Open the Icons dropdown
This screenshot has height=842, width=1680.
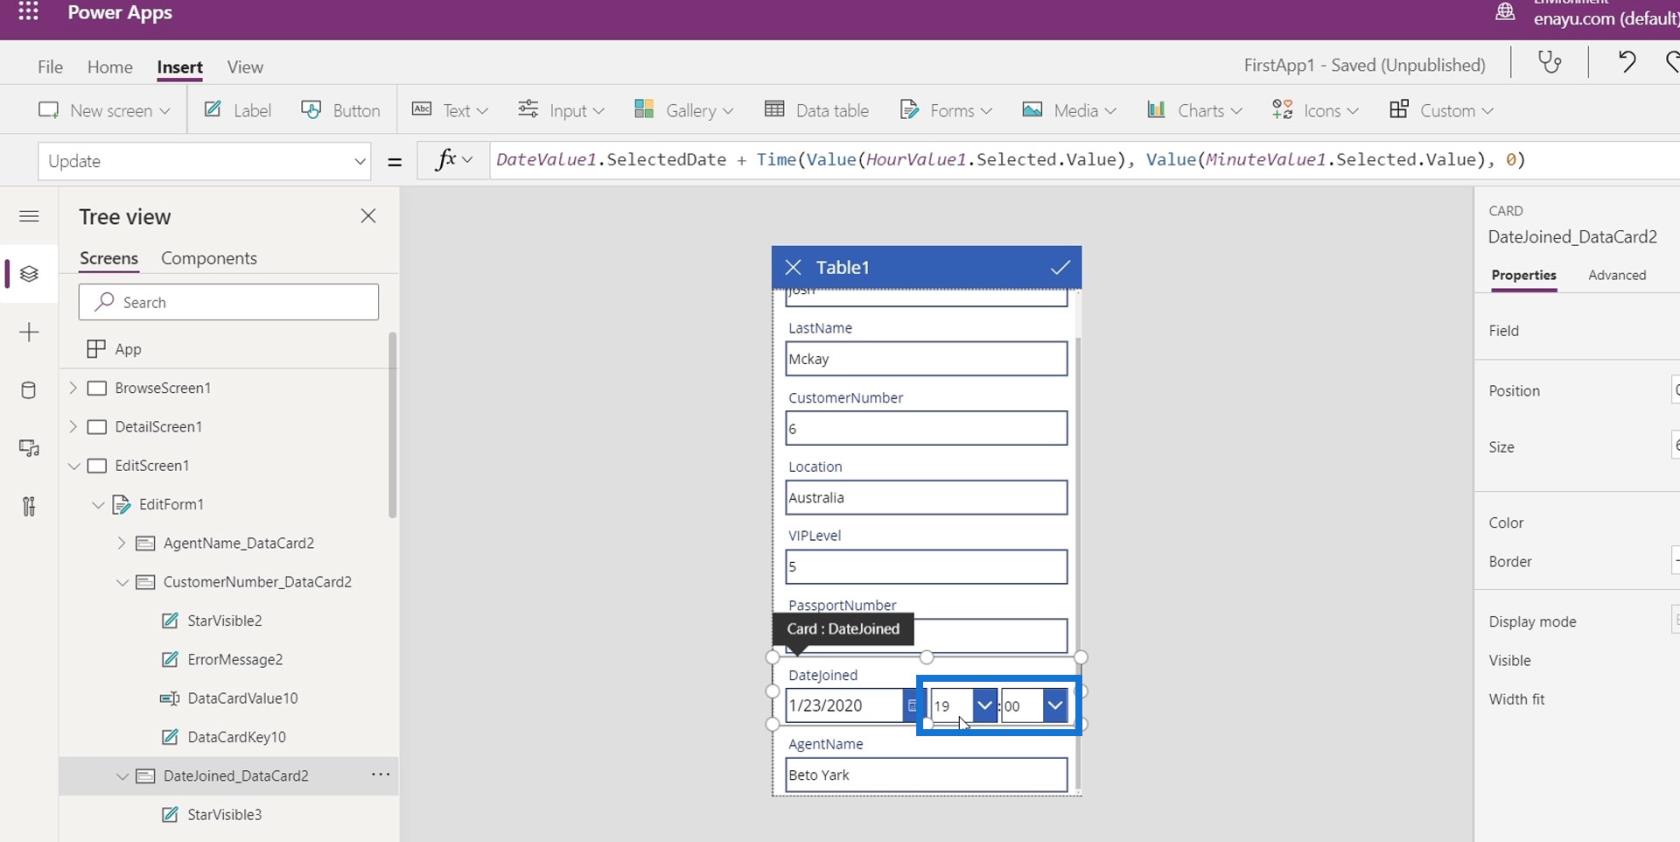coord(1315,110)
